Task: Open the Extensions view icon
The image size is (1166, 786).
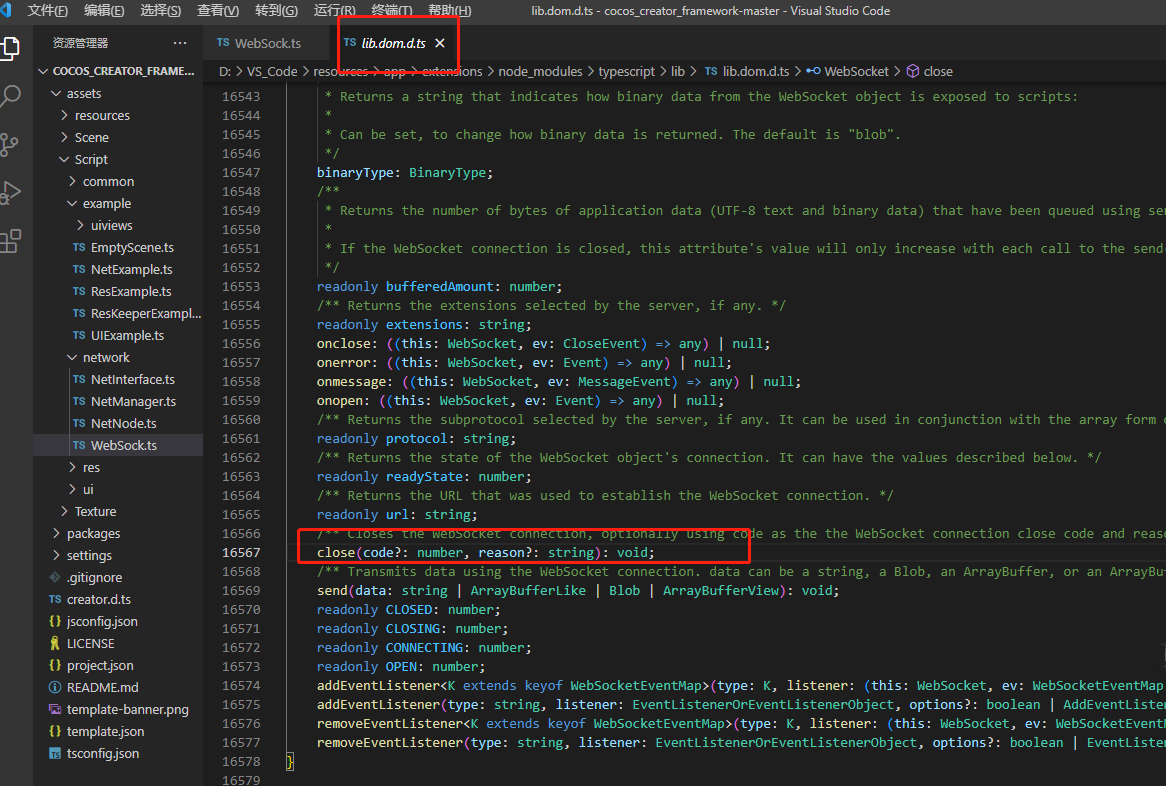Action: point(10,241)
